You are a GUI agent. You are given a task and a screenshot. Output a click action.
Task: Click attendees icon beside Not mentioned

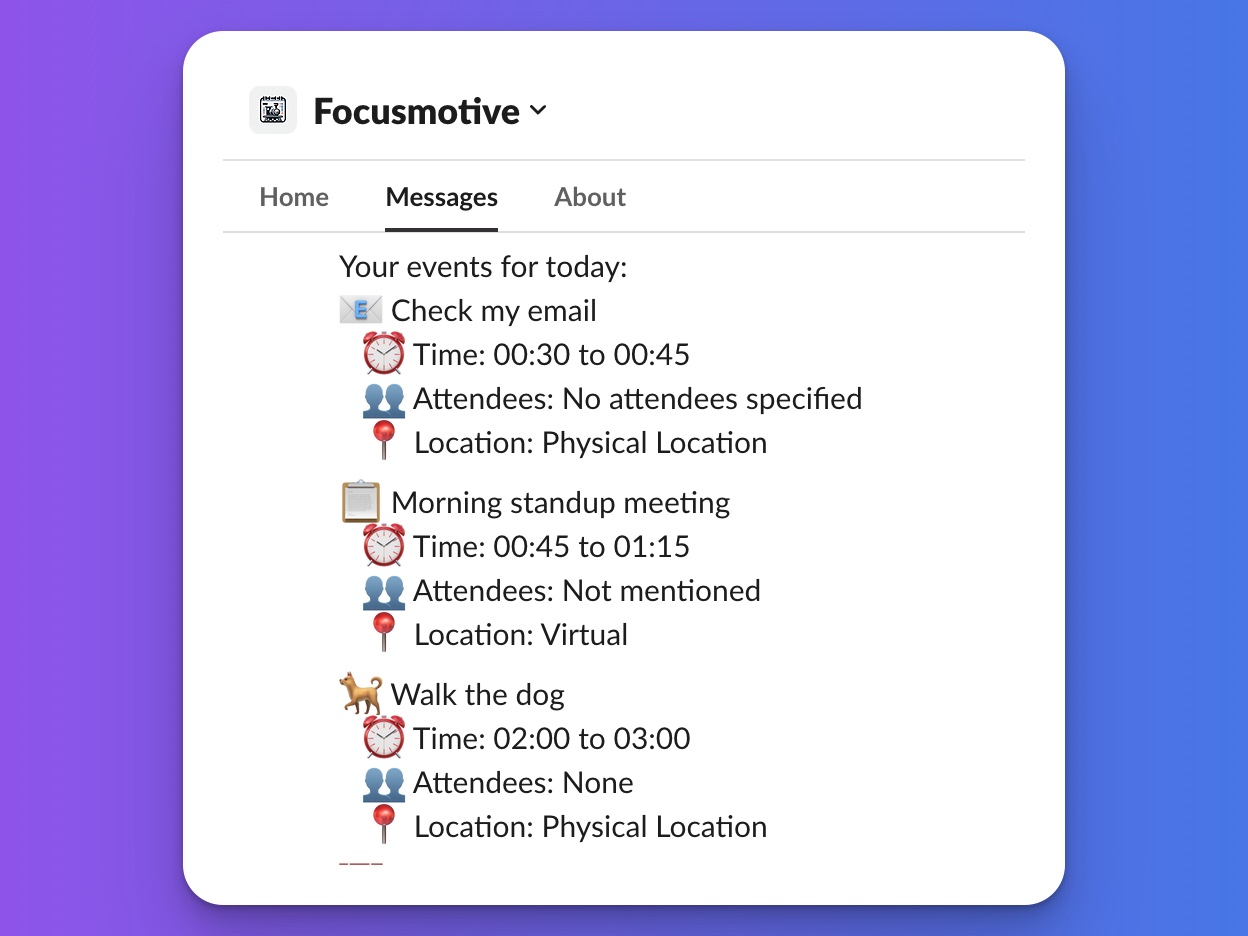(383, 591)
